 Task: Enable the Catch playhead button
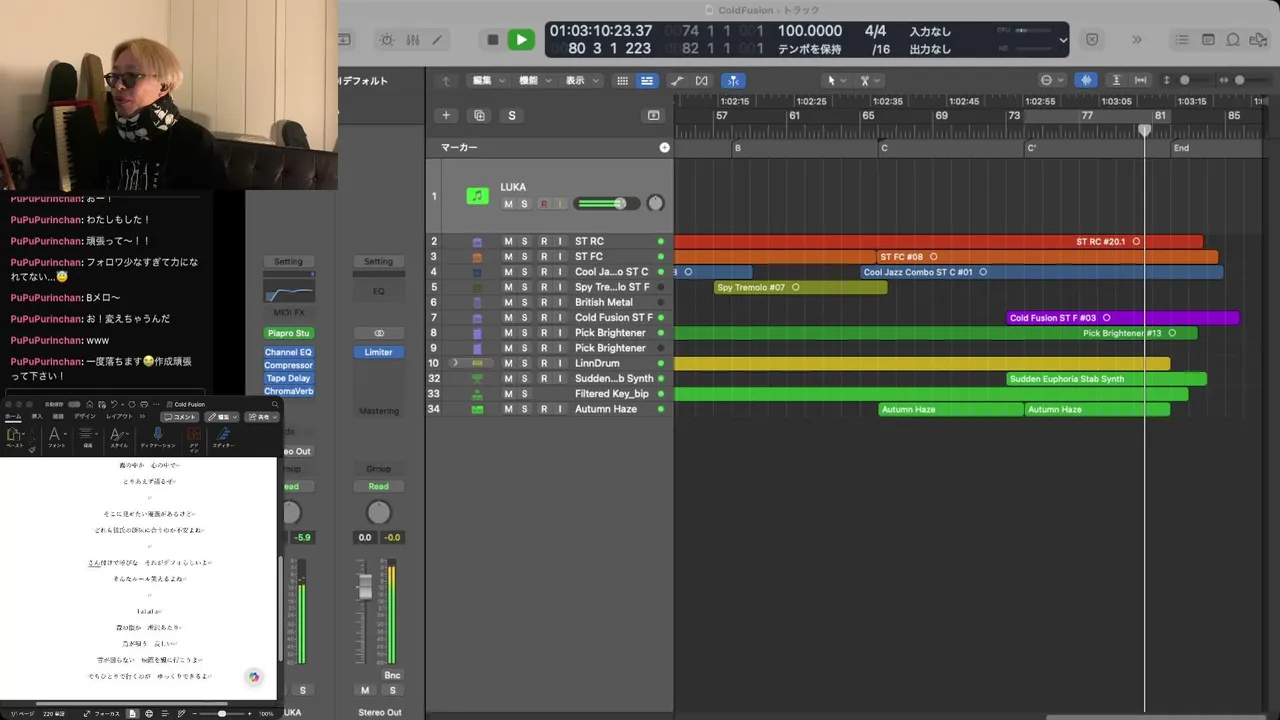click(x=734, y=81)
